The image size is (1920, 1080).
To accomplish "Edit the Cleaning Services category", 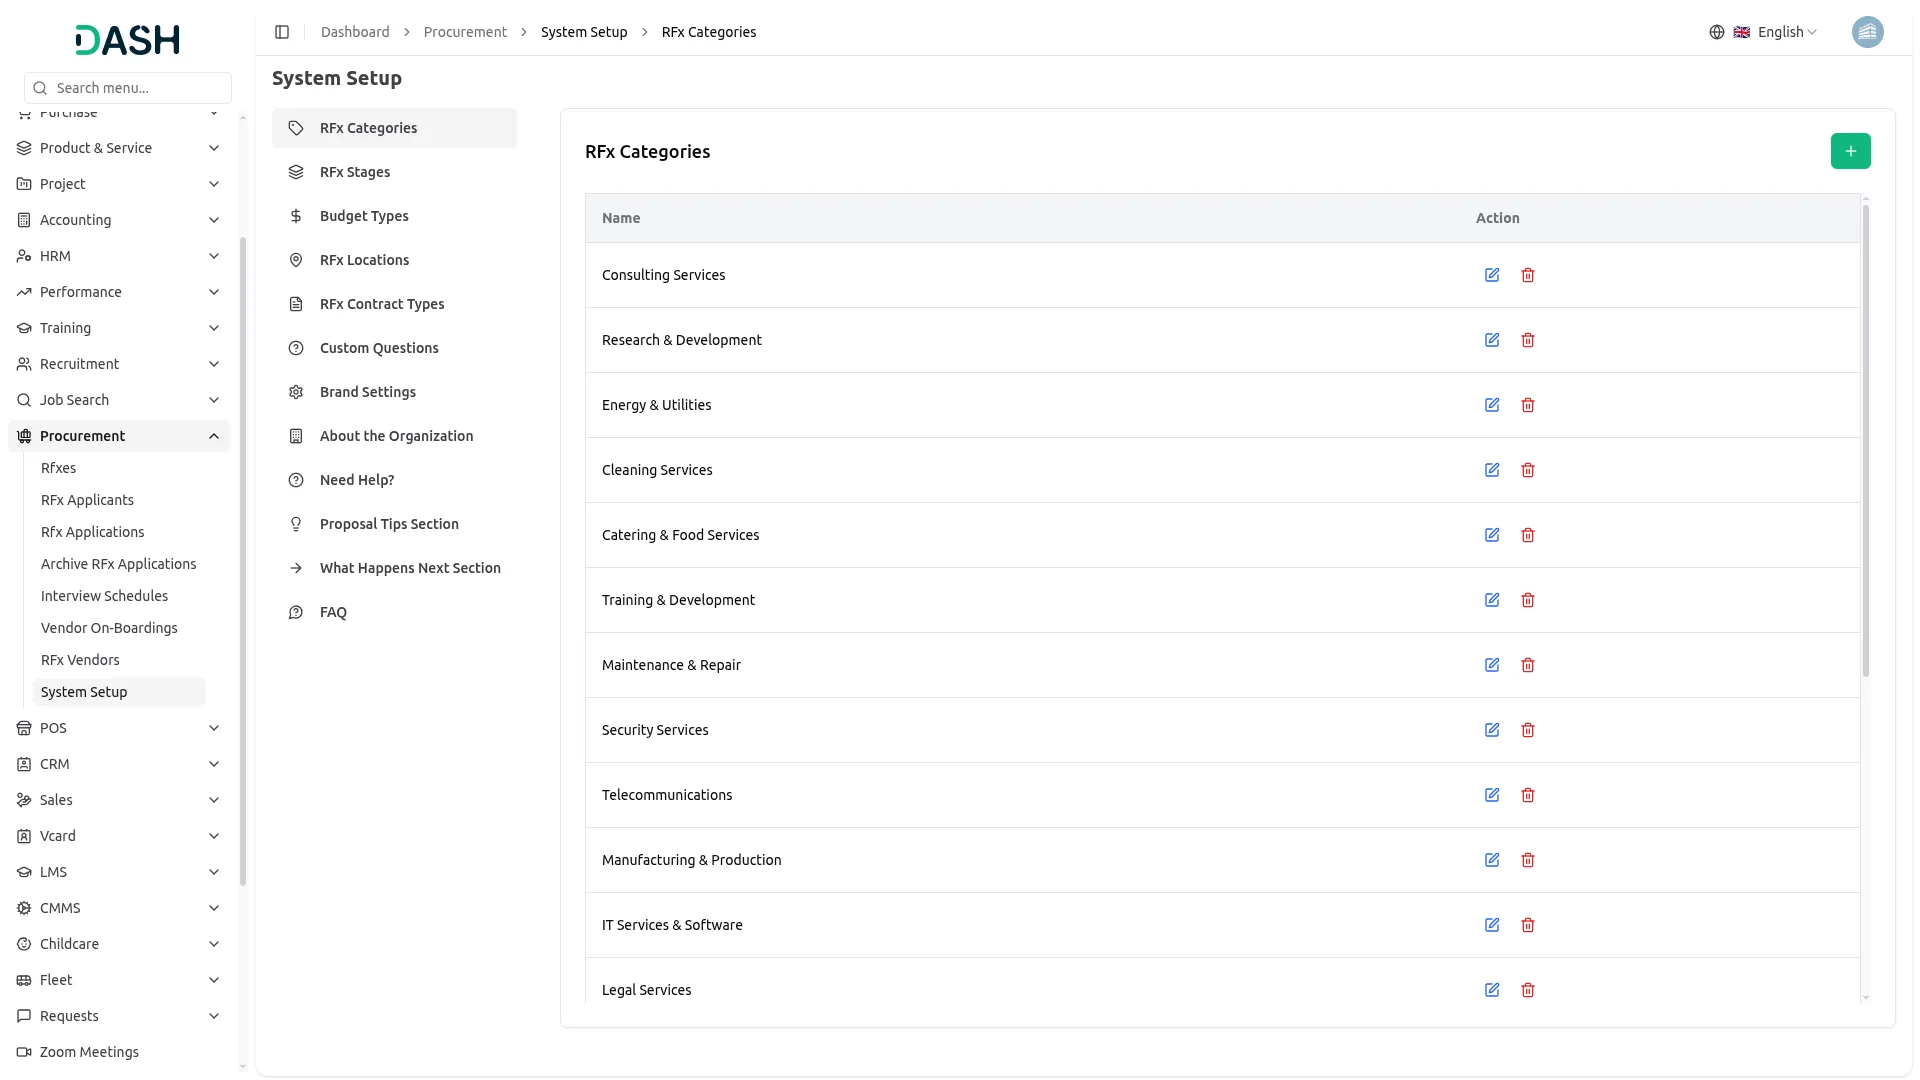I will [1492, 470].
